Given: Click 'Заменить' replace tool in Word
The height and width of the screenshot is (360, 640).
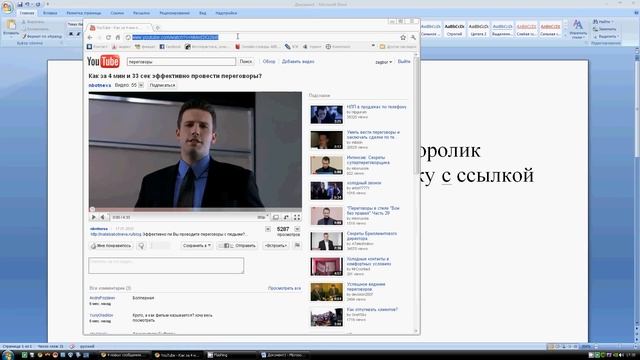Looking at the screenshot, I should [x=605, y=29].
